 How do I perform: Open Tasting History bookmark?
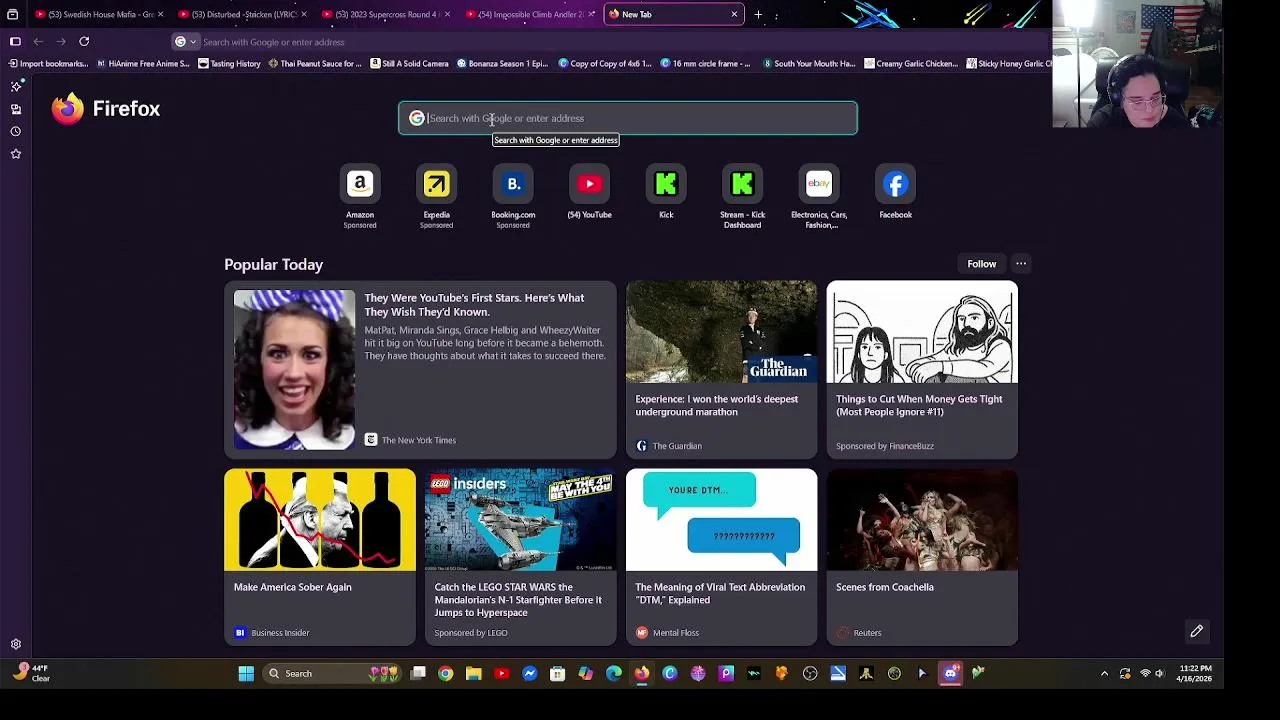click(229, 64)
